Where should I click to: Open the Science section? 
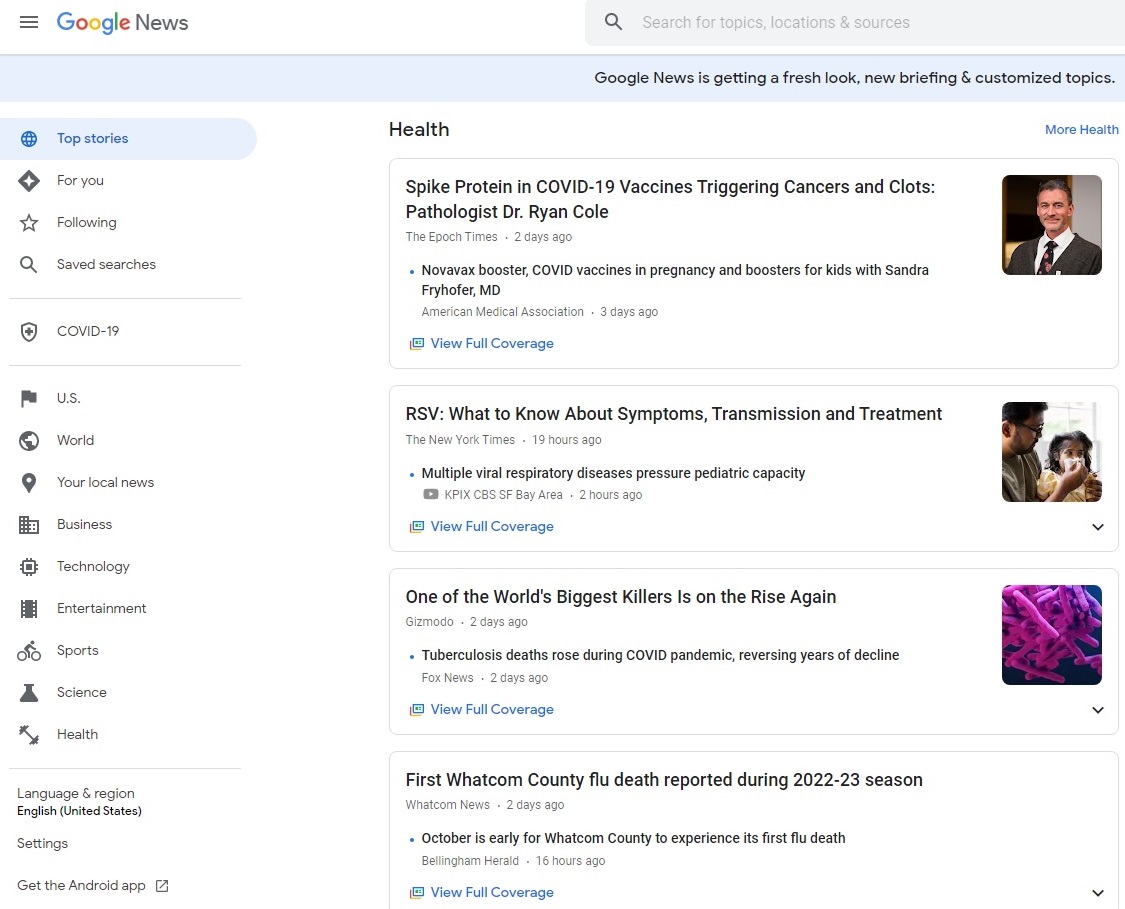pyautogui.click(x=82, y=692)
